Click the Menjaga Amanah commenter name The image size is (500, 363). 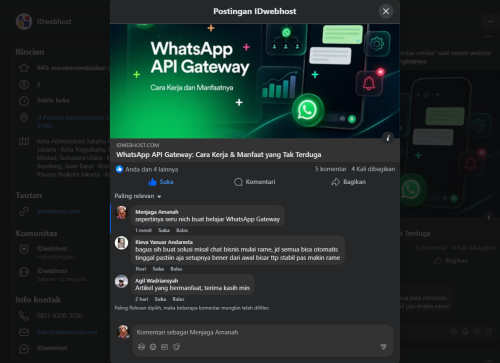tap(157, 212)
